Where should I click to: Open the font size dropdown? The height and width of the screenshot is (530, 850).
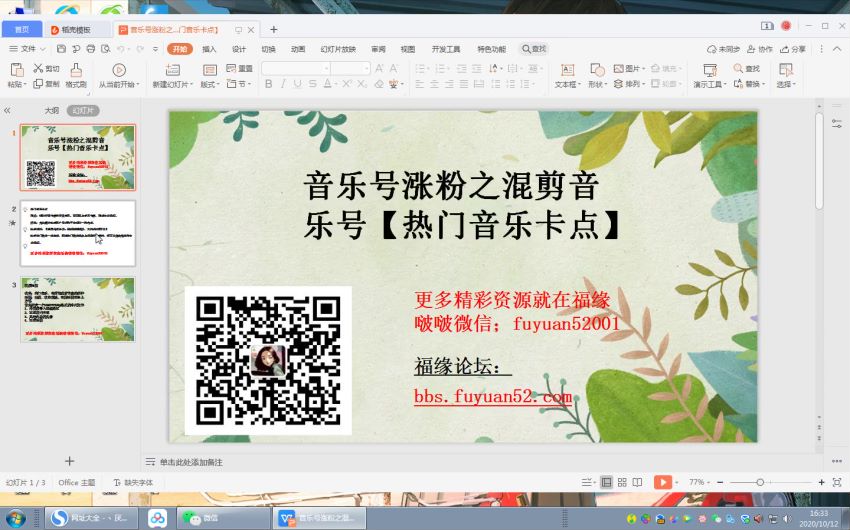(367, 68)
